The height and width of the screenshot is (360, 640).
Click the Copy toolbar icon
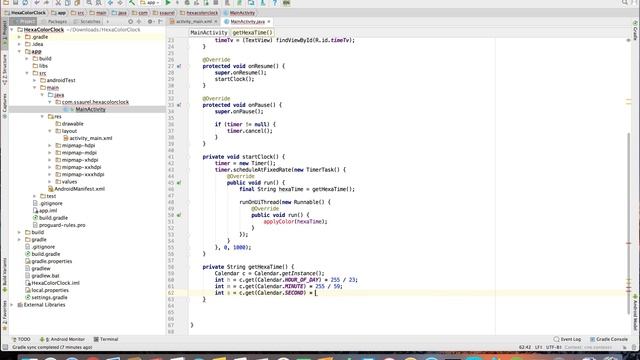point(67,2)
